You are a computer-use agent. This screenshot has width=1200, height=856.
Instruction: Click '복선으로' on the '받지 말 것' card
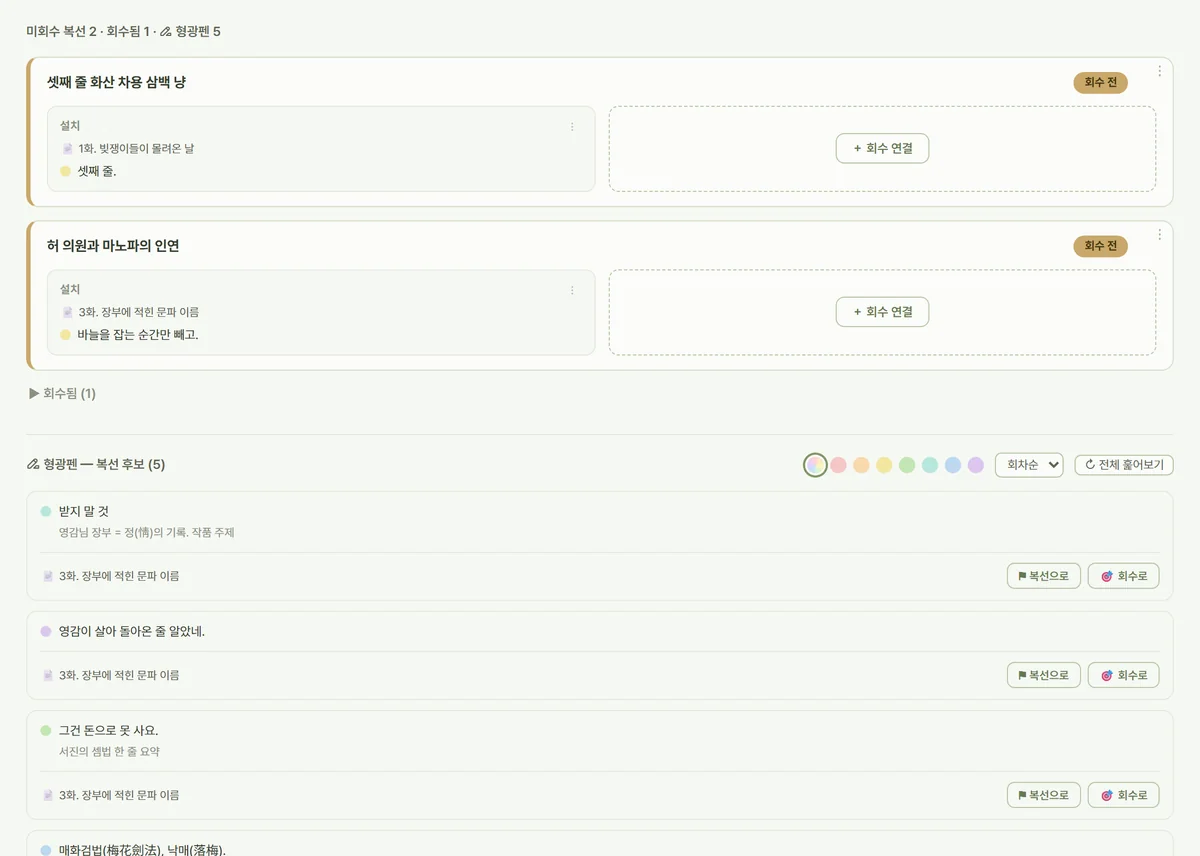point(1044,576)
